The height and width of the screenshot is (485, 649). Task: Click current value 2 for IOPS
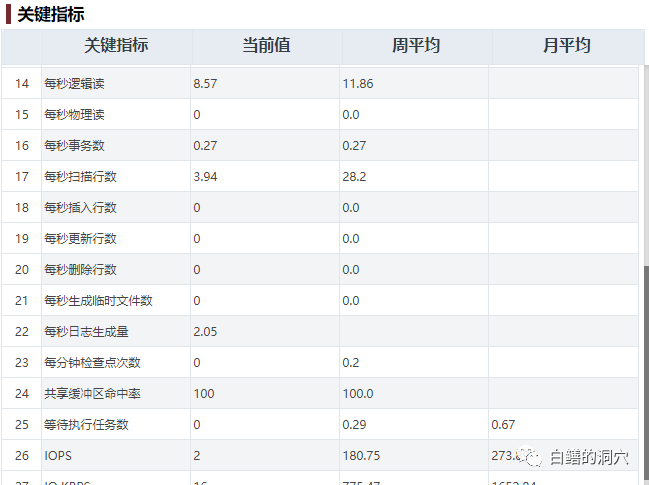coord(197,456)
